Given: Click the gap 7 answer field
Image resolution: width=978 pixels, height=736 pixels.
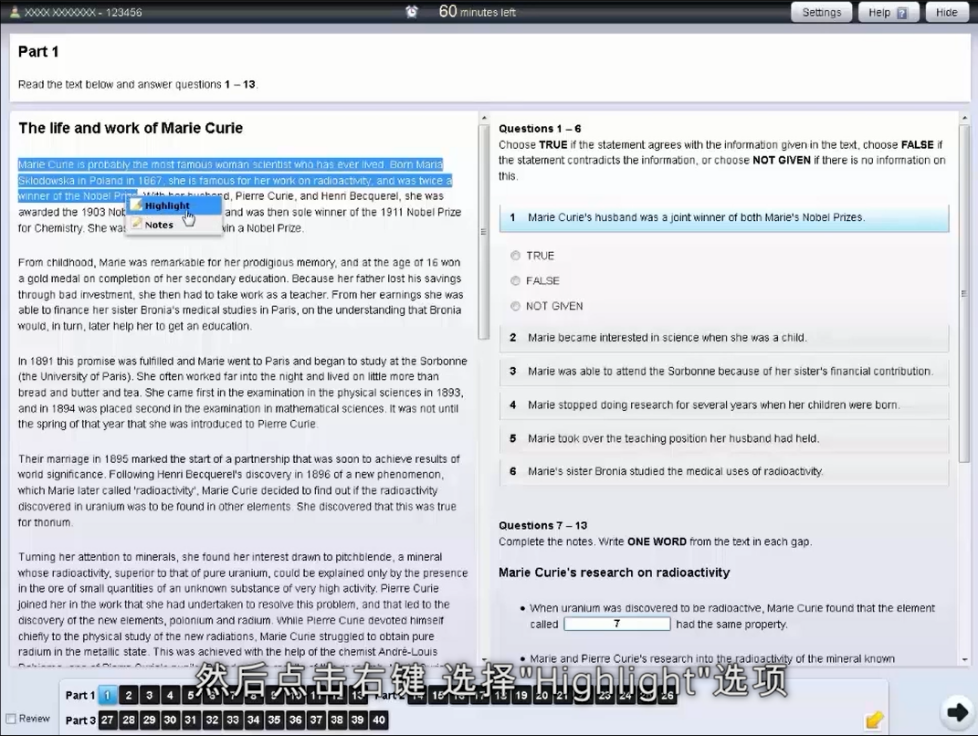Looking at the screenshot, I should [617, 624].
